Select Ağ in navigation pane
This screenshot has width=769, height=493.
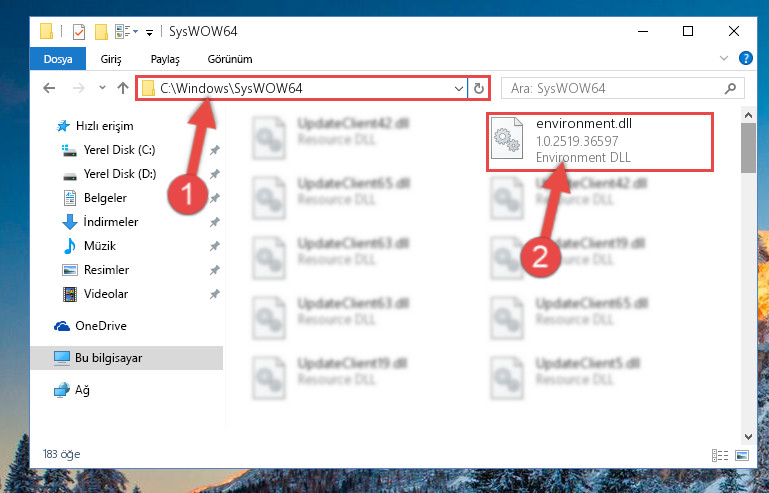pyautogui.click(x=82, y=390)
